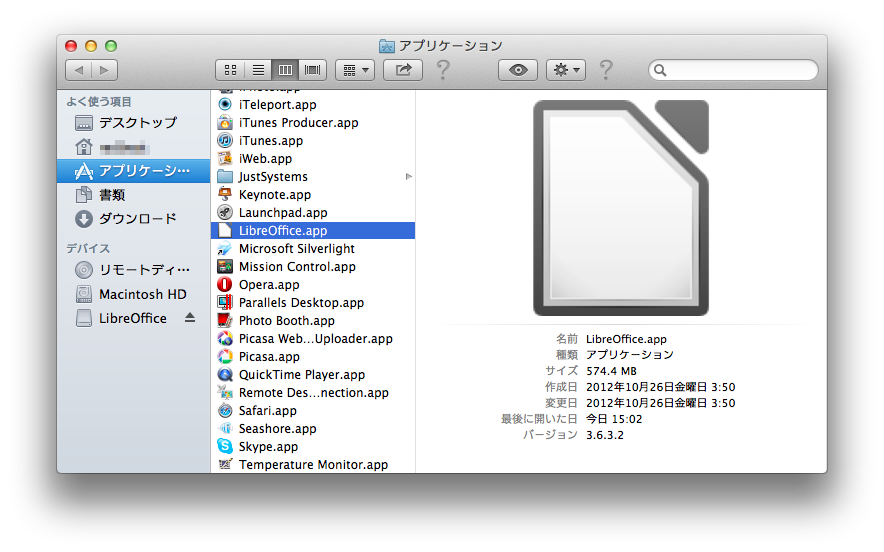This screenshot has height=552, width=884.
Task: Open デスクトップ in the sidebar
Action: point(134,122)
